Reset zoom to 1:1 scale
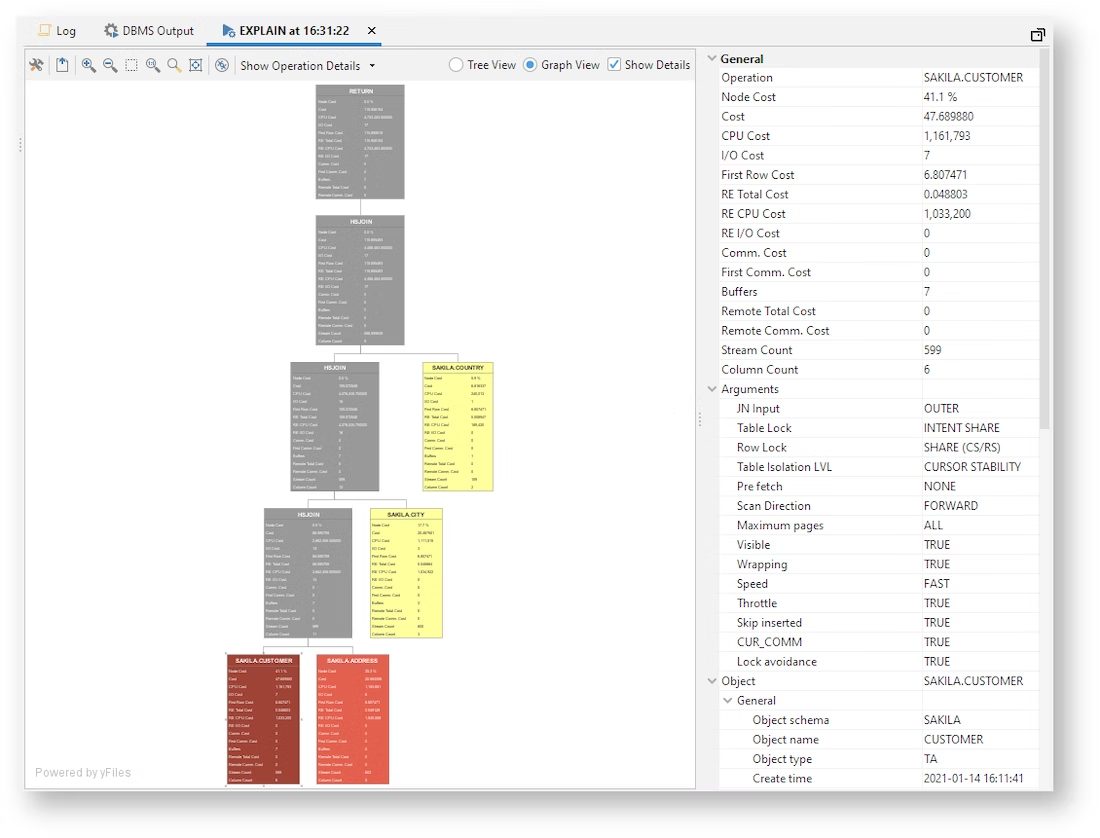This screenshot has height=838, width=1100. click(152, 64)
